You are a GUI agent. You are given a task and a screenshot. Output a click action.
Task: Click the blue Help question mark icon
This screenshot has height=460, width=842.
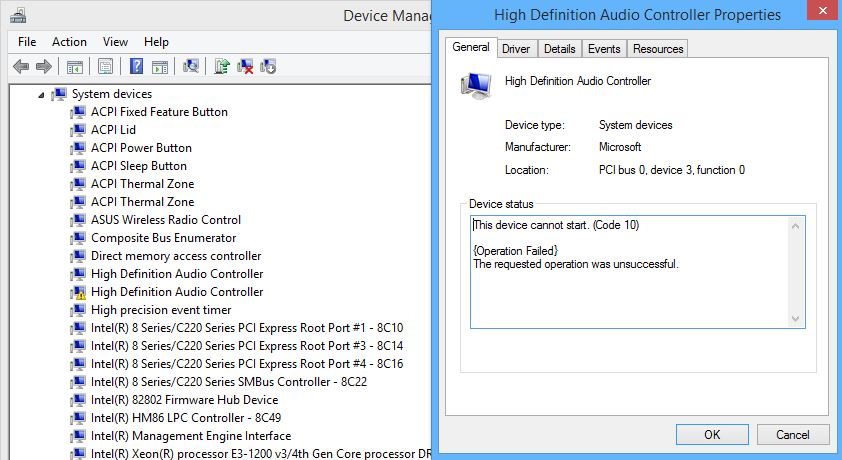[136, 67]
